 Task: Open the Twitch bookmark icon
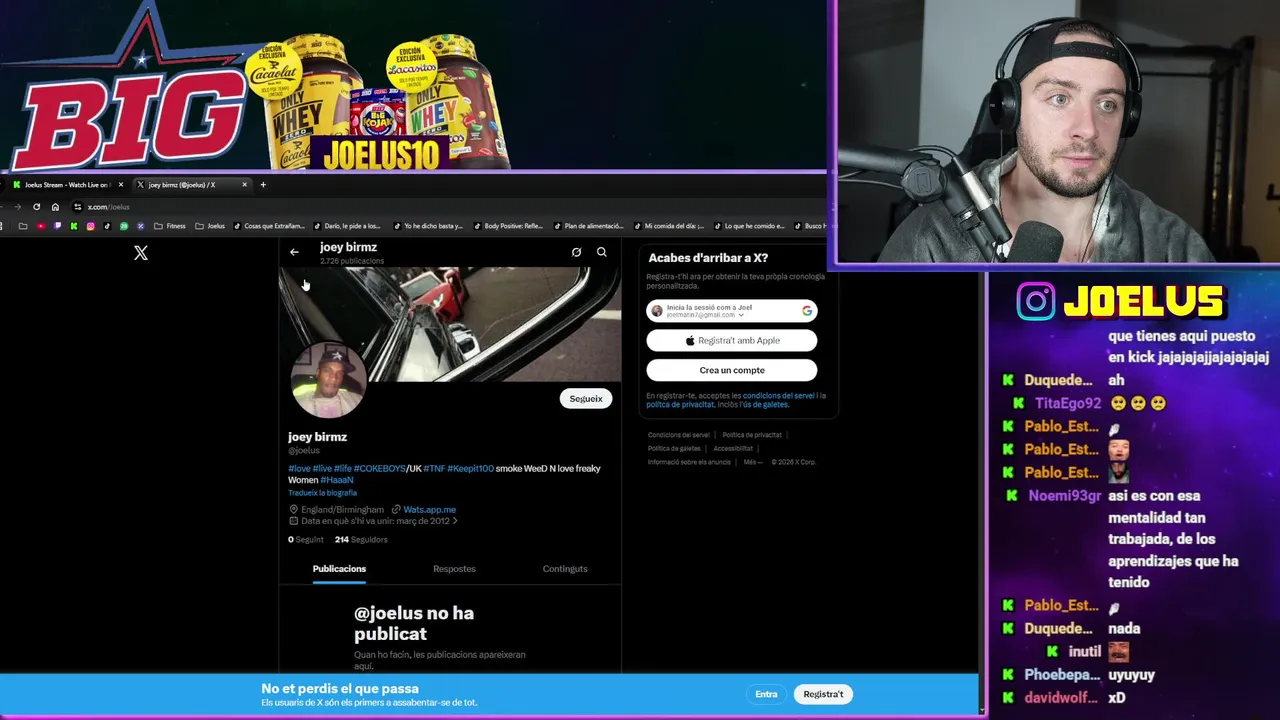pyautogui.click(x=57, y=226)
